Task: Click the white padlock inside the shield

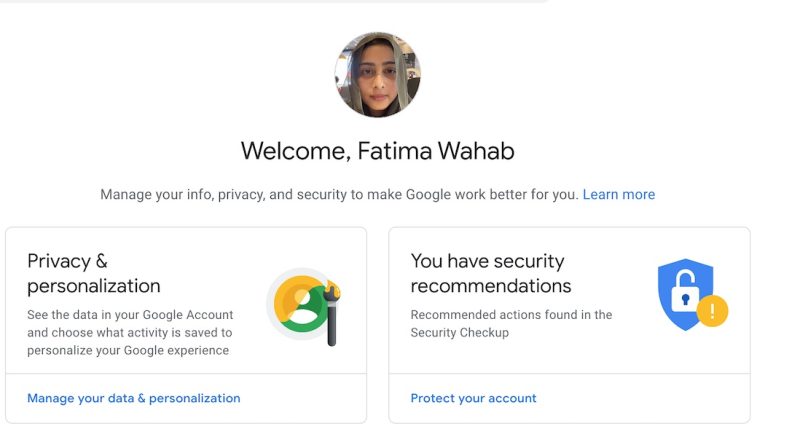Action: pyautogui.click(x=685, y=292)
